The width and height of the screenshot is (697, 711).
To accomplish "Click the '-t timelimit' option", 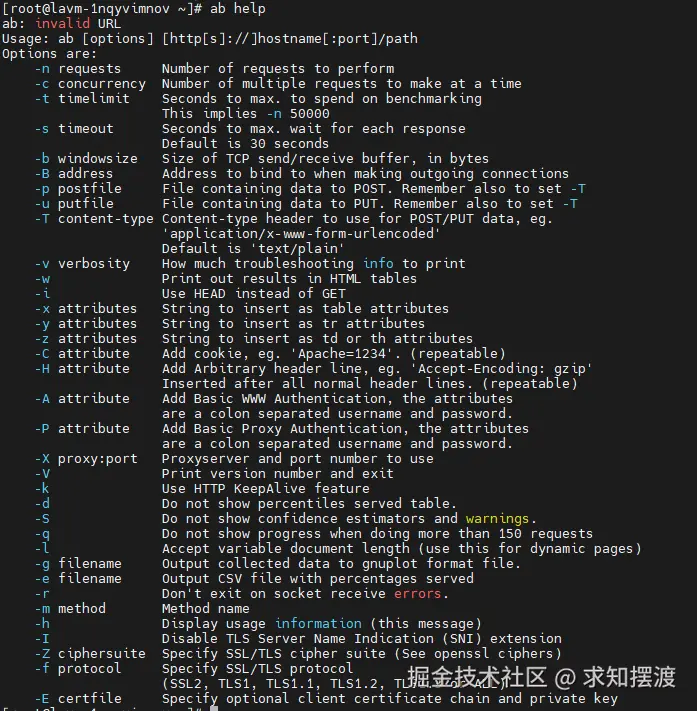I will click(x=82, y=98).
